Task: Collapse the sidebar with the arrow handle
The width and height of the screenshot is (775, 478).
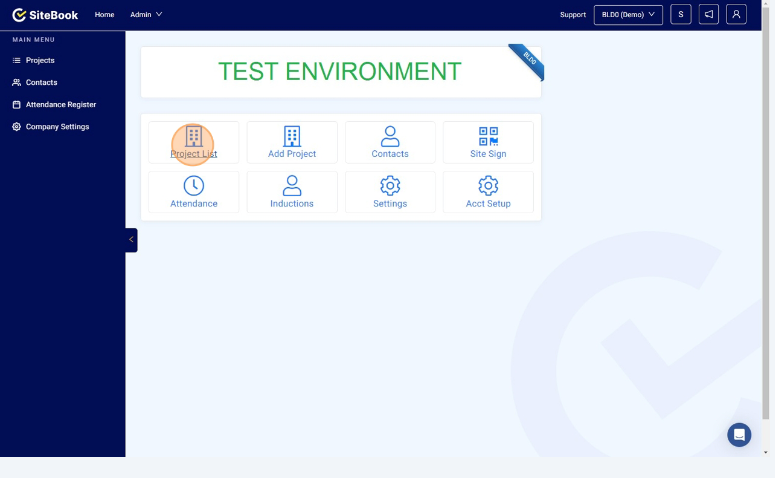Action: [131, 240]
